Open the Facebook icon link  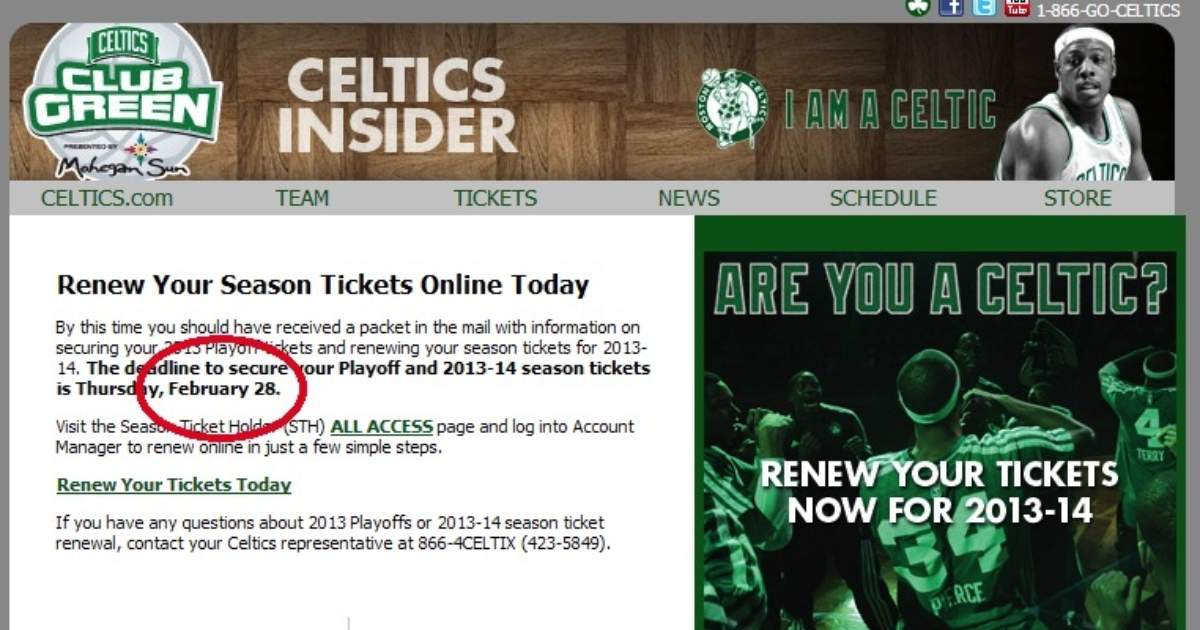coord(950,7)
